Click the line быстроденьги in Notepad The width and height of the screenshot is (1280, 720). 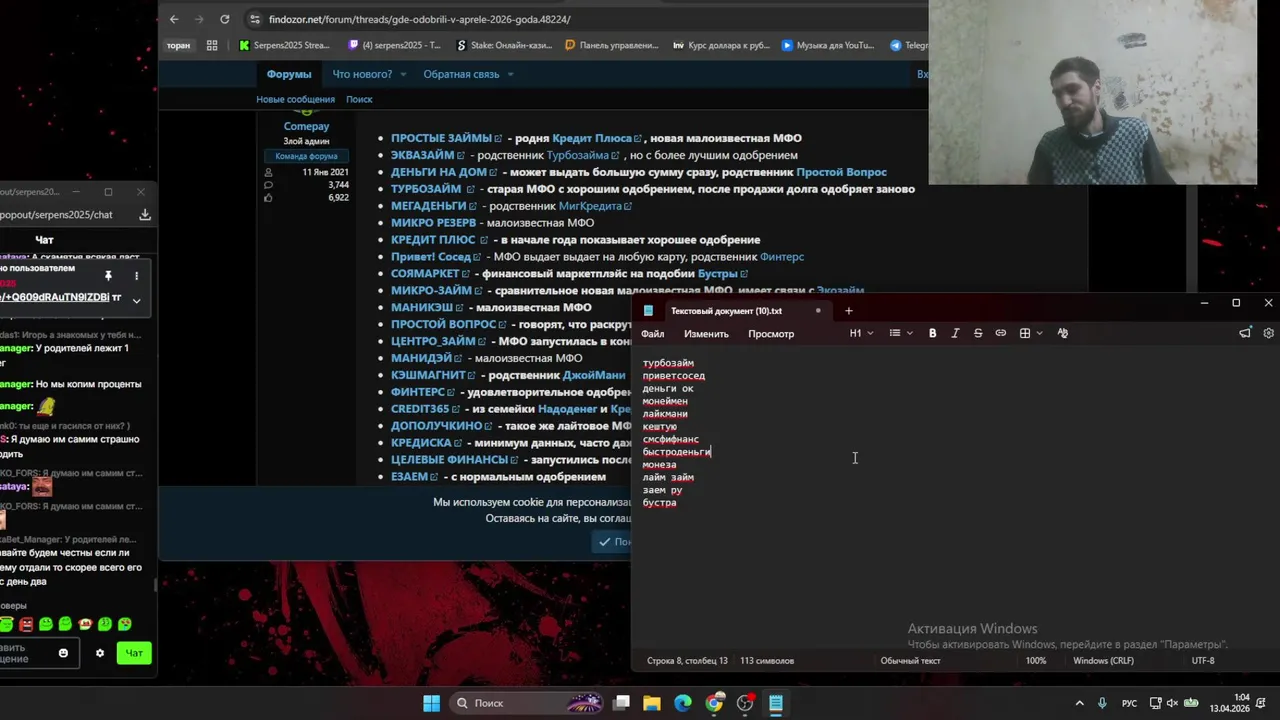coord(677,452)
